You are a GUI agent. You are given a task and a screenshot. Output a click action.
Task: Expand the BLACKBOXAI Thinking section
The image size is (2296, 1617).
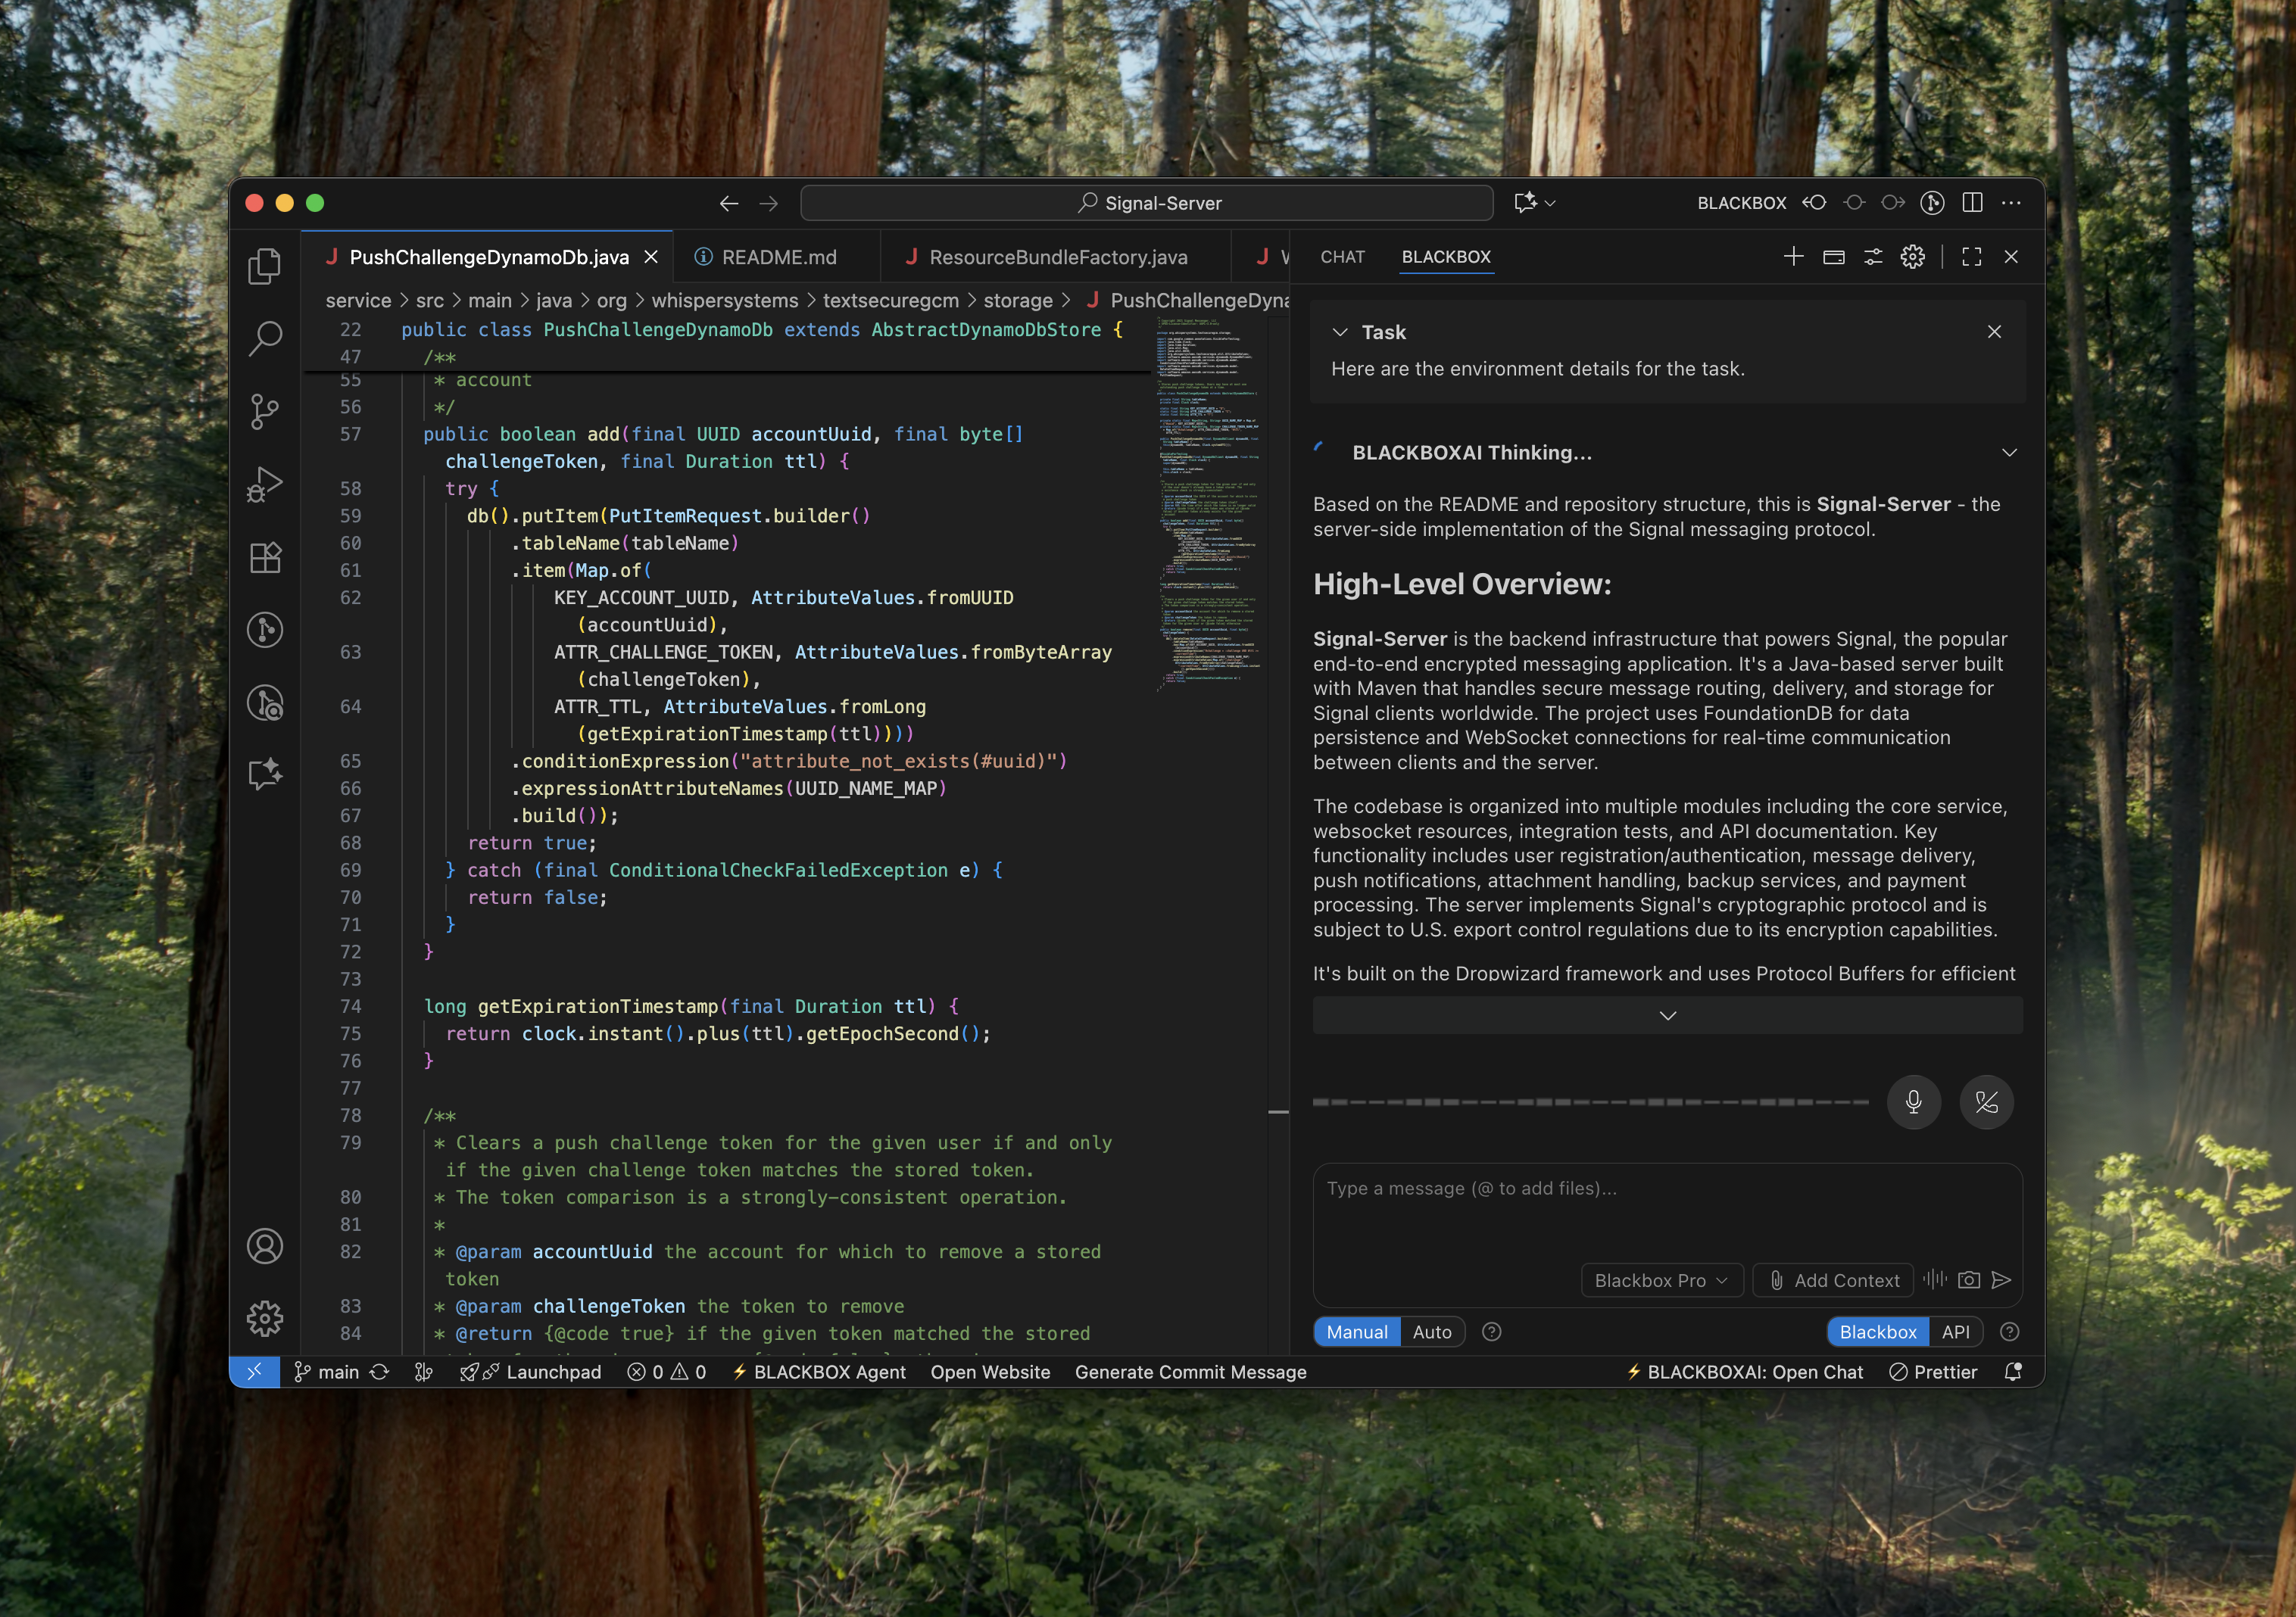[x=2009, y=453]
